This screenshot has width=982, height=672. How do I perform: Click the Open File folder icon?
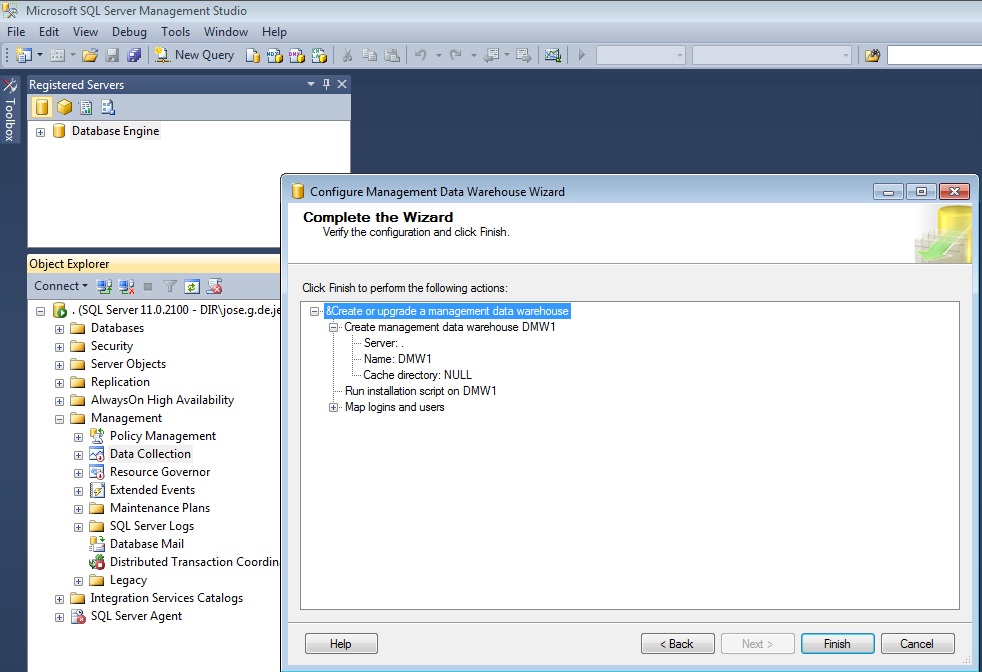coord(90,55)
